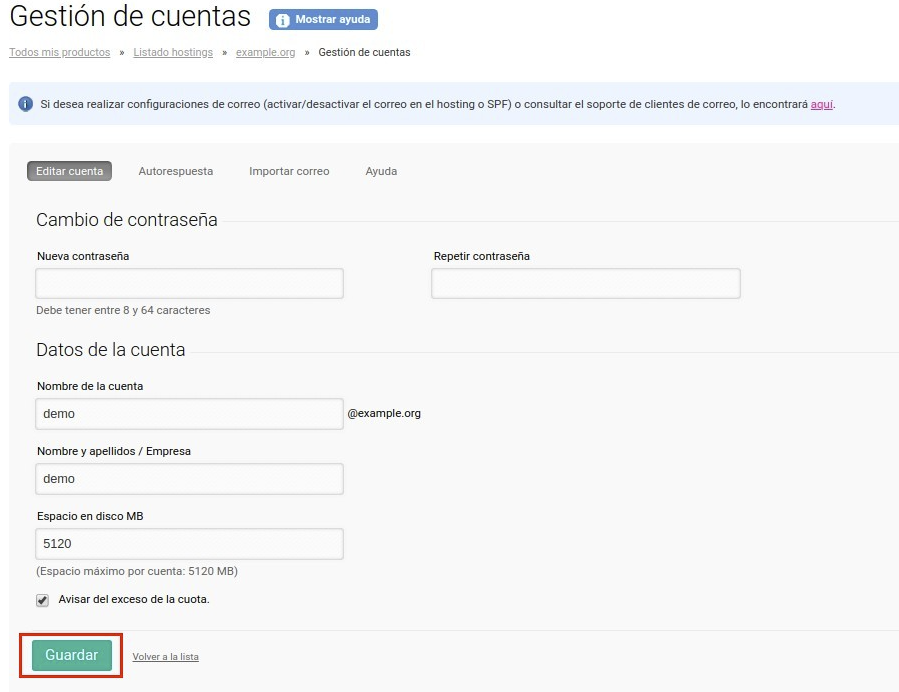
Task: Click the Volver a la lista link
Action: point(166,656)
